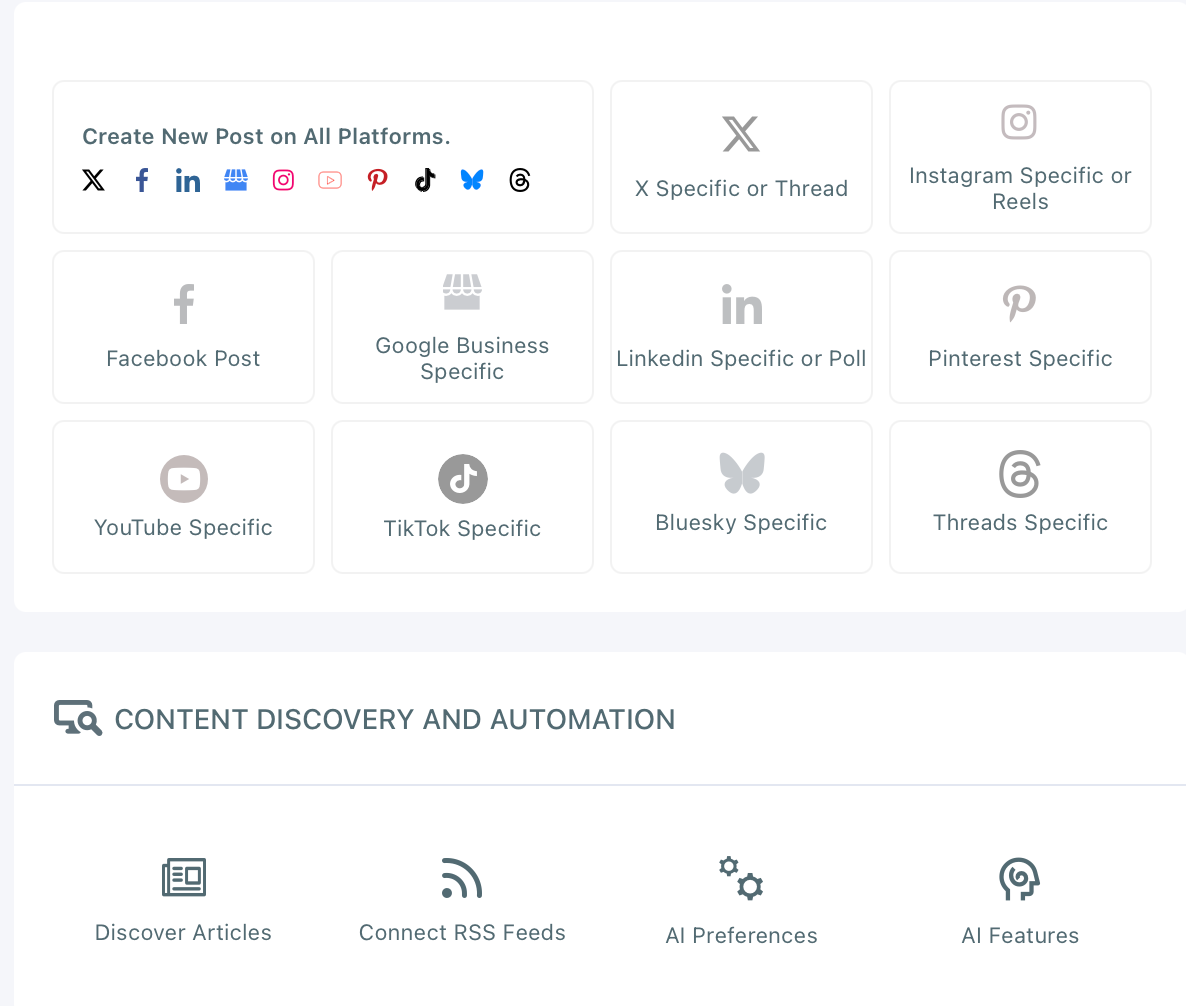Create a Facebook Post

[x=183, y=327]
